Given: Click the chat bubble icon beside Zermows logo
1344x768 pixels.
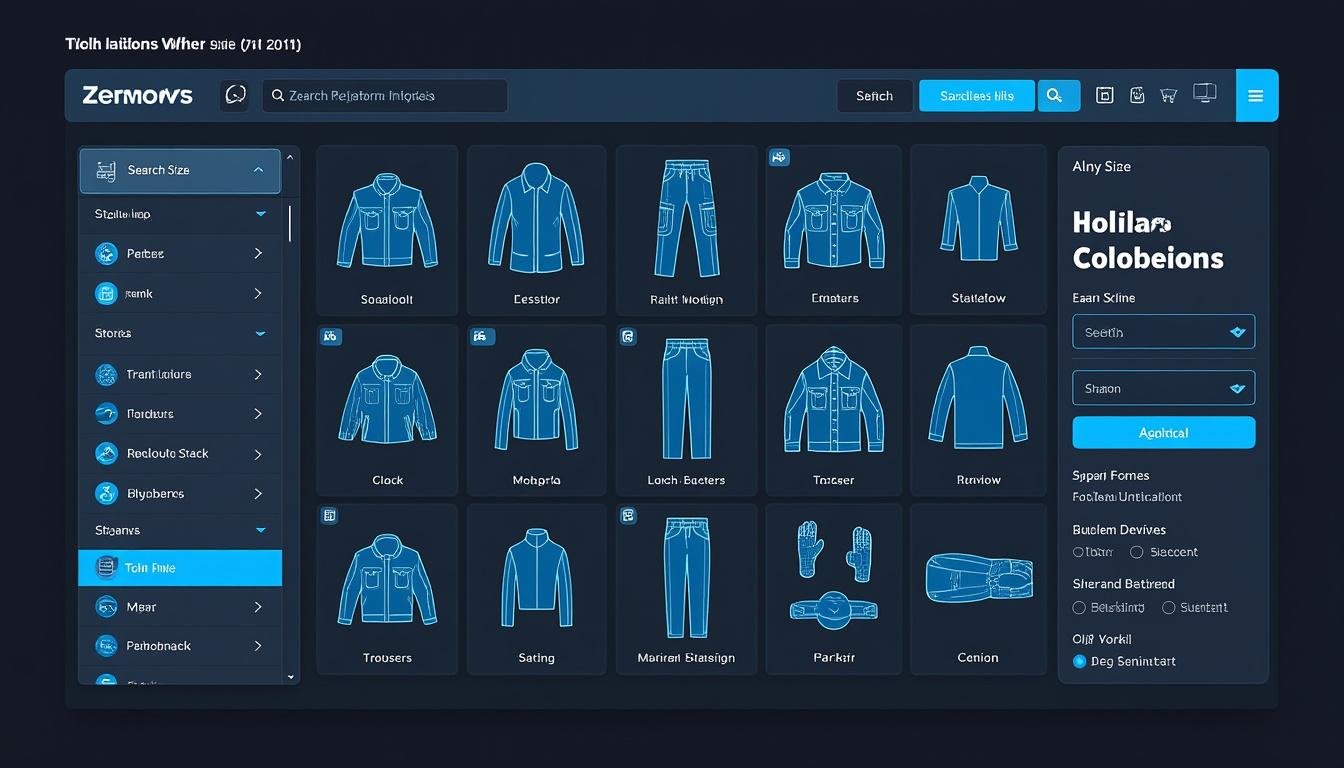Looking at the screenshot, I should tap(235, 96).
